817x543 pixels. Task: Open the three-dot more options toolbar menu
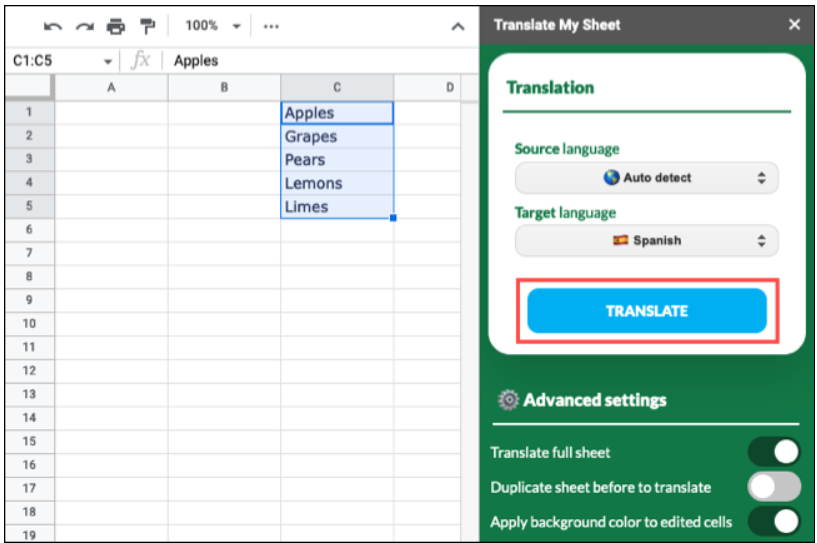point(271,26)
